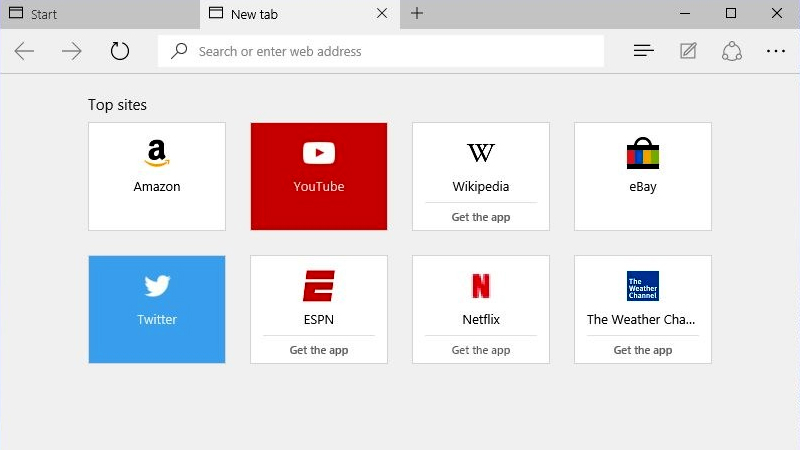The height and width of the screenshot is (450, 800).
Task: Click Get the app under ESPN
Action: point(319,350)
